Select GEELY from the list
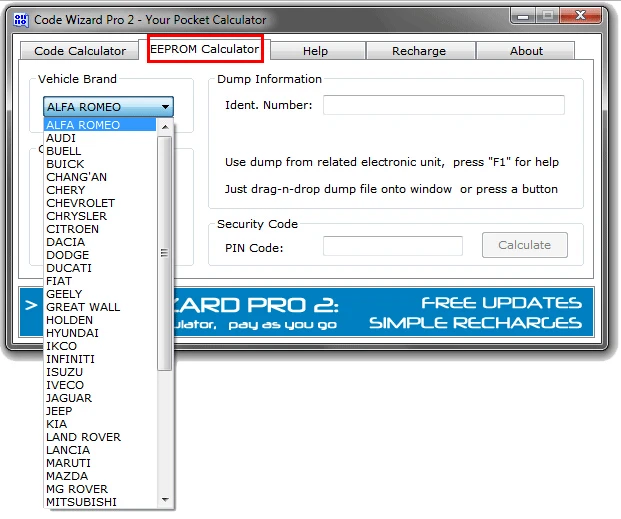Image resolution: width=621 pixels, height=519 pixels. [100, 294]
